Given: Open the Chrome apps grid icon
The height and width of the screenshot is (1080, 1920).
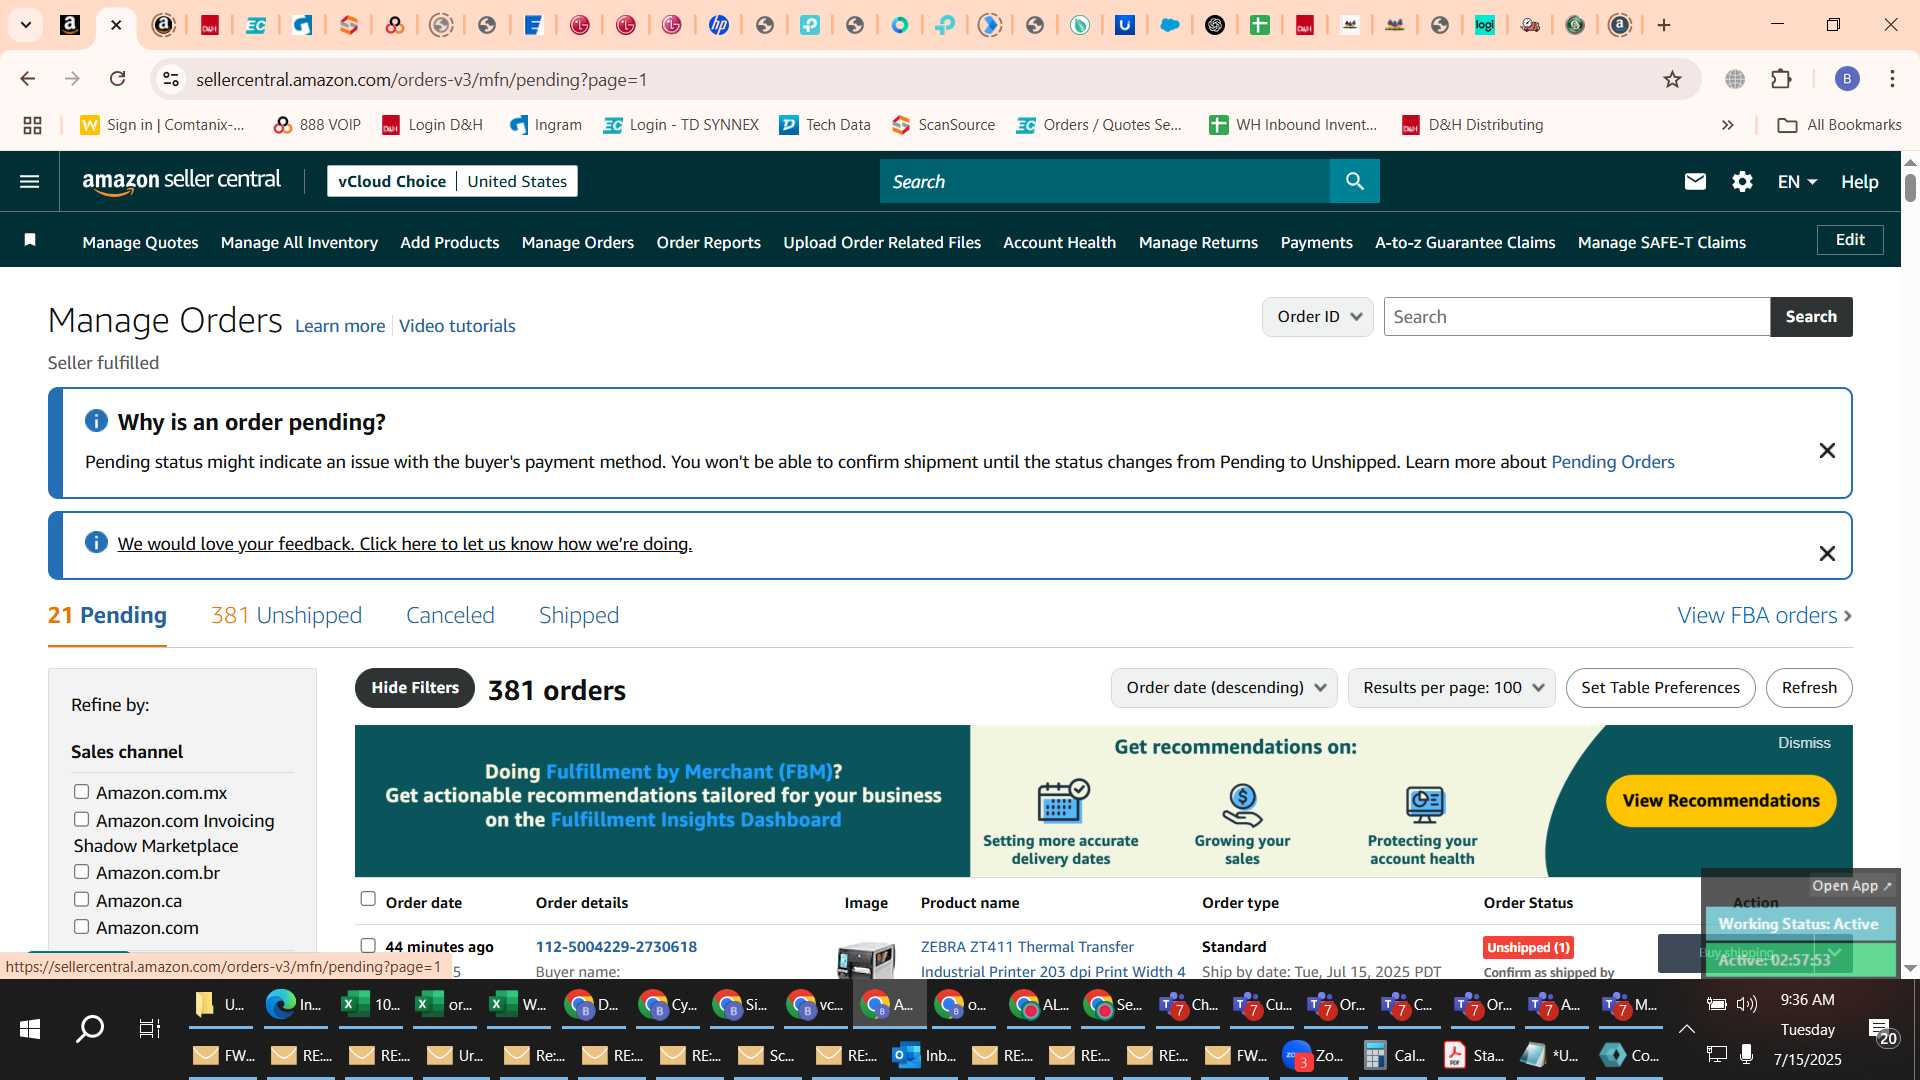Looking at the screenshot, I should tap(32, 125).
